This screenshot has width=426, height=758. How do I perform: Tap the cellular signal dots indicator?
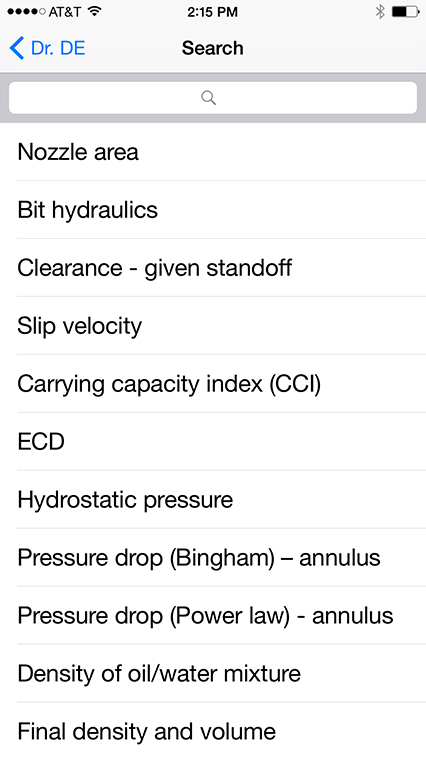pyautogui.click(x=27, y=12)
